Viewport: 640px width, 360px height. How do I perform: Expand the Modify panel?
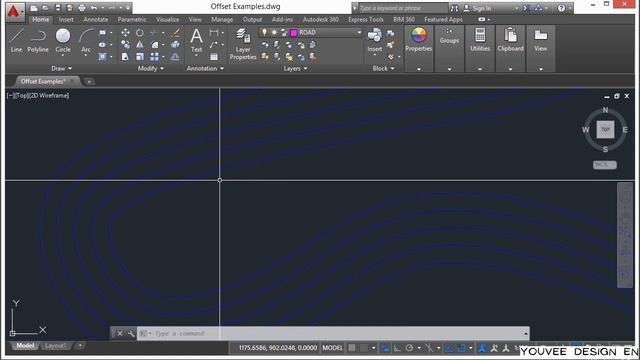pos(151,69)
